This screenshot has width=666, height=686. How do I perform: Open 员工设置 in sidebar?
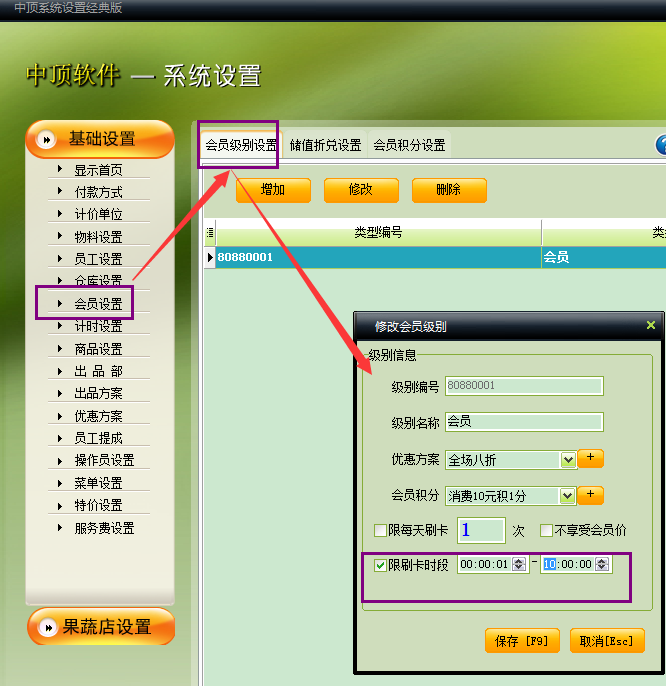pyautogui.click(x=98, y=259)
